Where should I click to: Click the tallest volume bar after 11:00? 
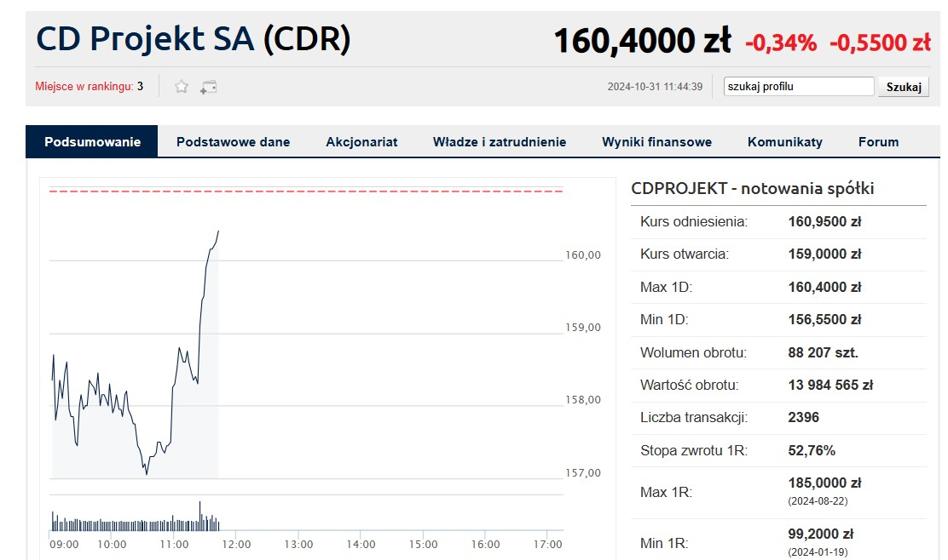[x=200, y=516]
